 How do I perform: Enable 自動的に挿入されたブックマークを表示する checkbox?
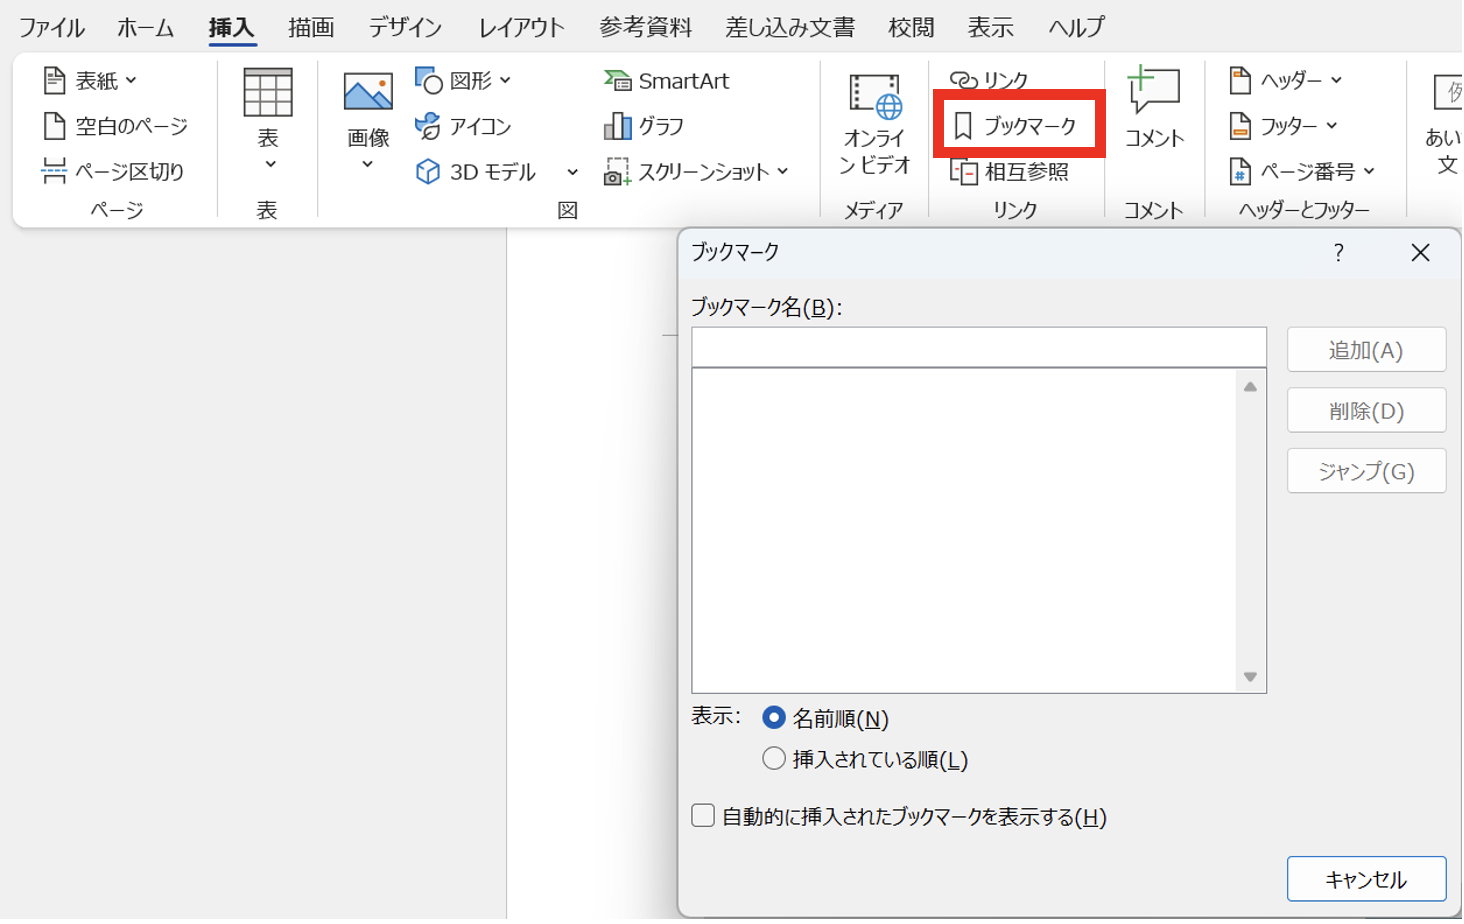(x=703, y=816)
